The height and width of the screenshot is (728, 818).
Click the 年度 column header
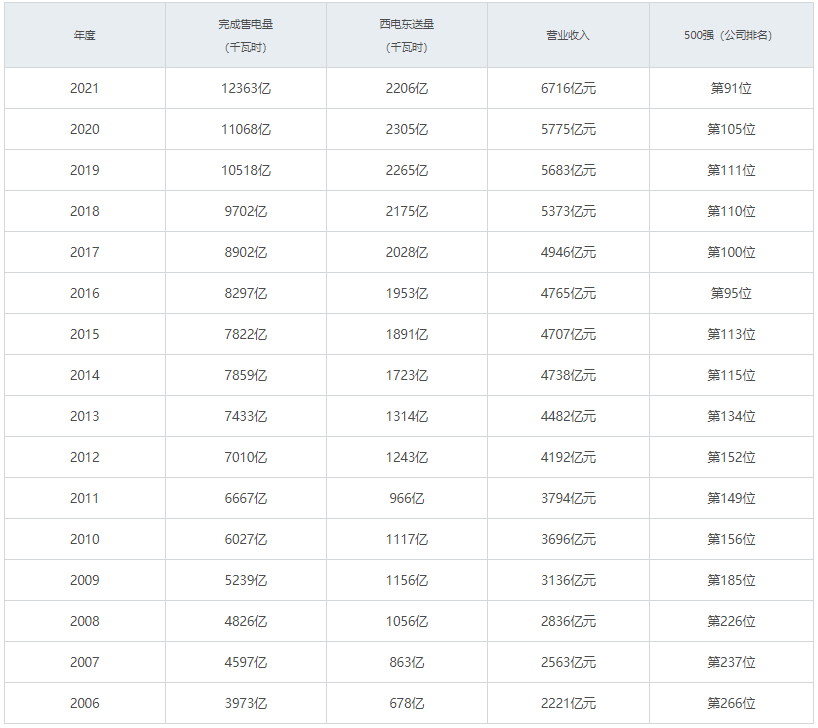pos(85,35)
